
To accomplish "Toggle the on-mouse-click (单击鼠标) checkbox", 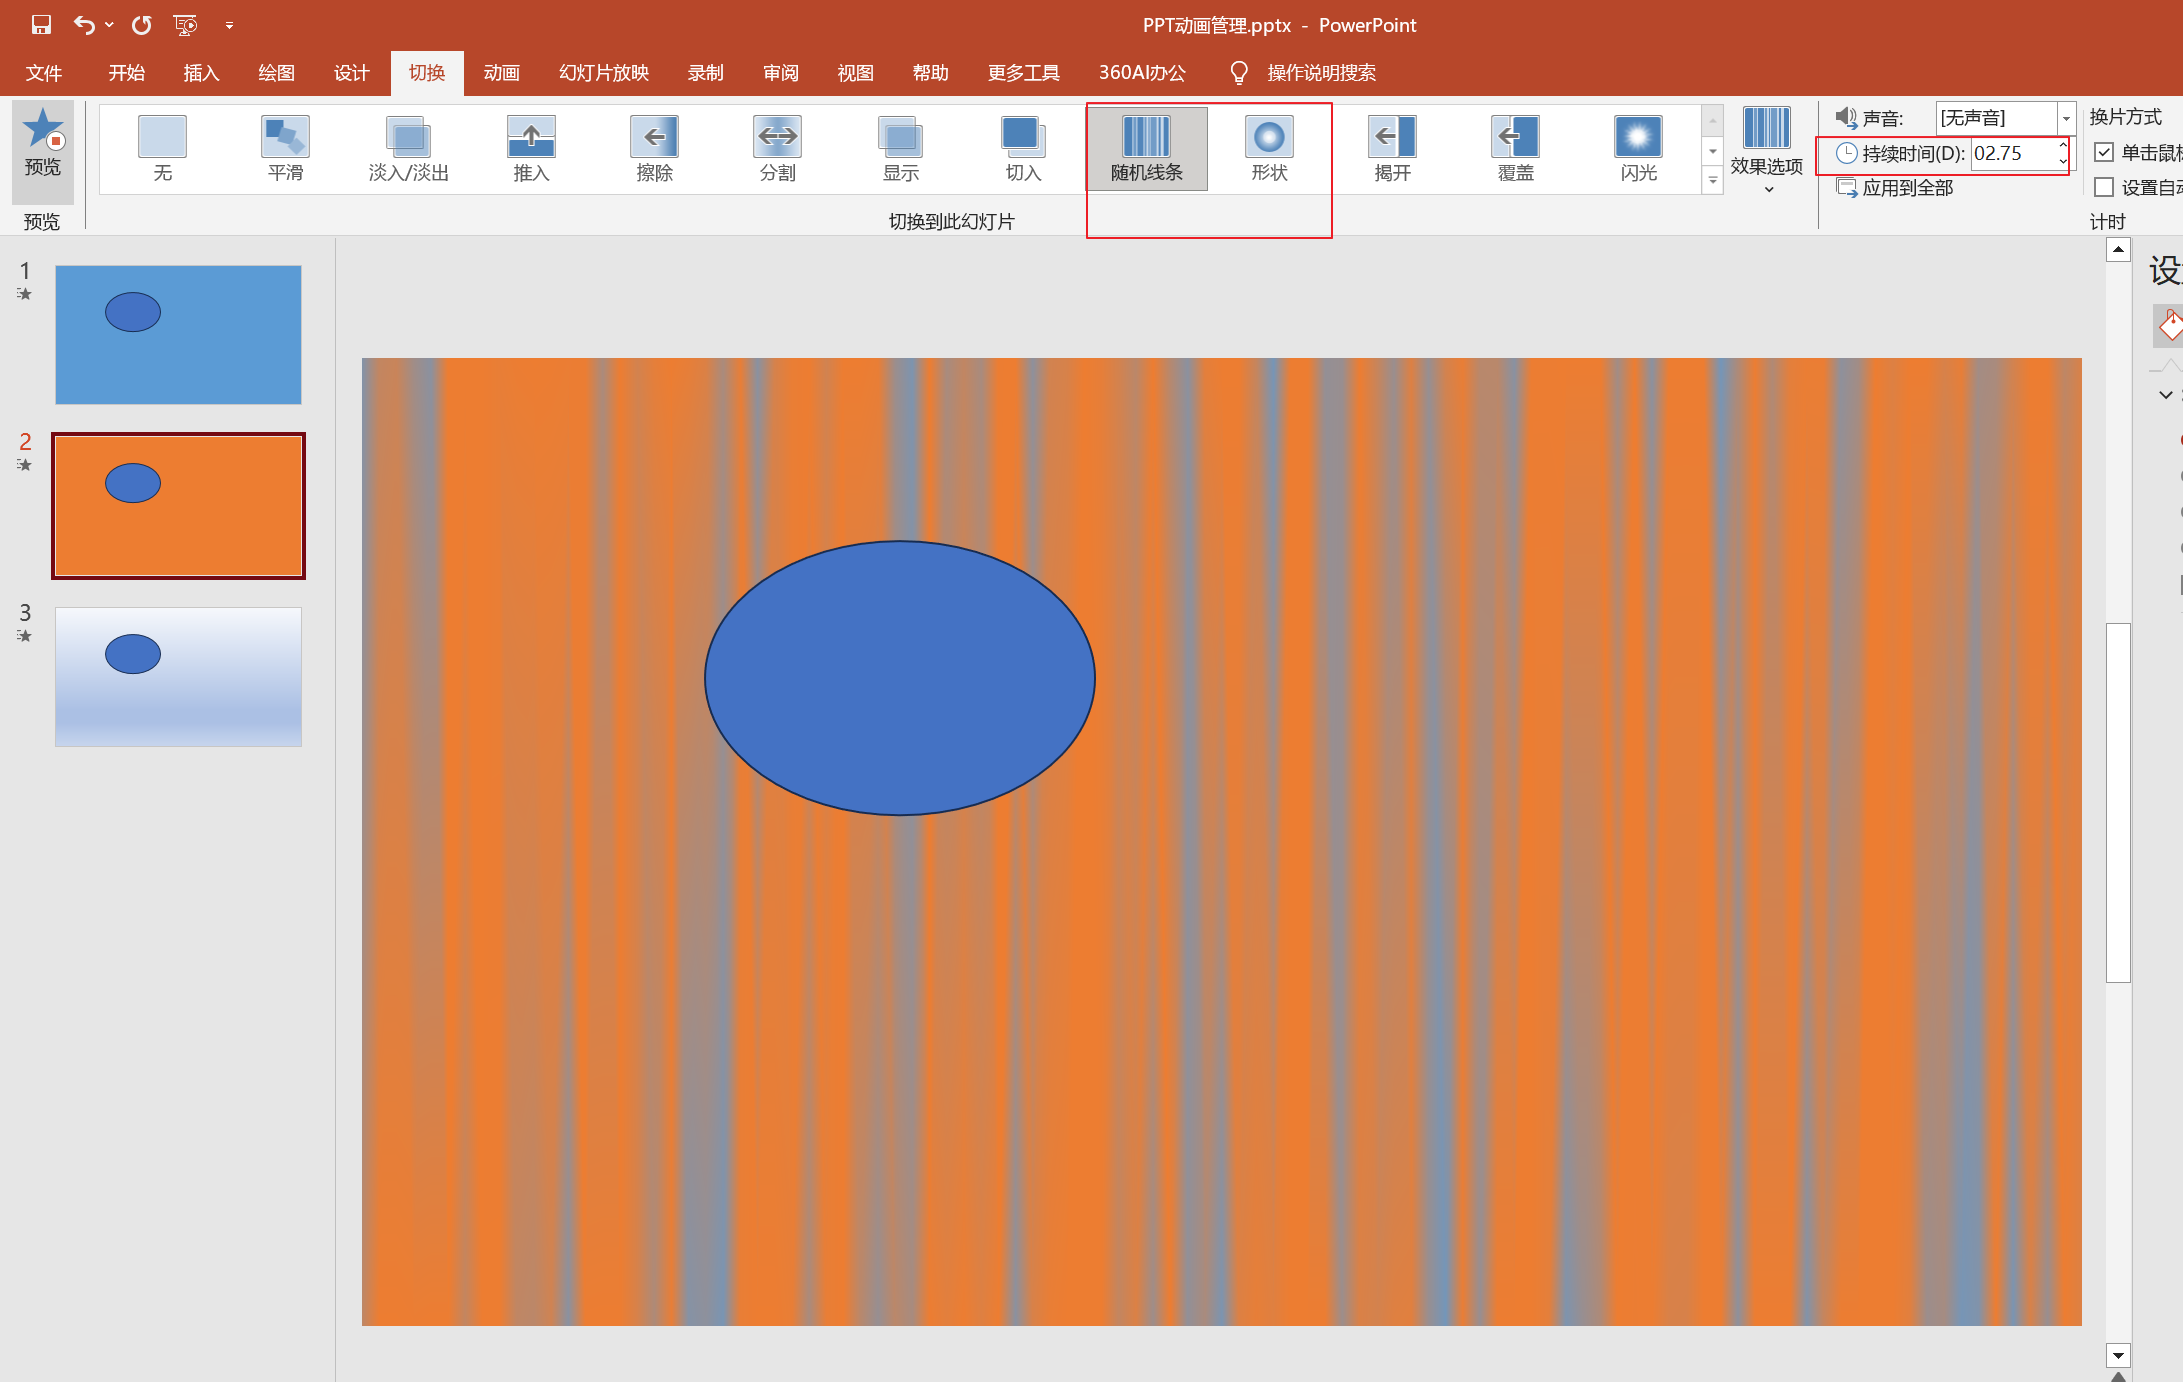I will pyautogui.click(x=2104, y=153).
